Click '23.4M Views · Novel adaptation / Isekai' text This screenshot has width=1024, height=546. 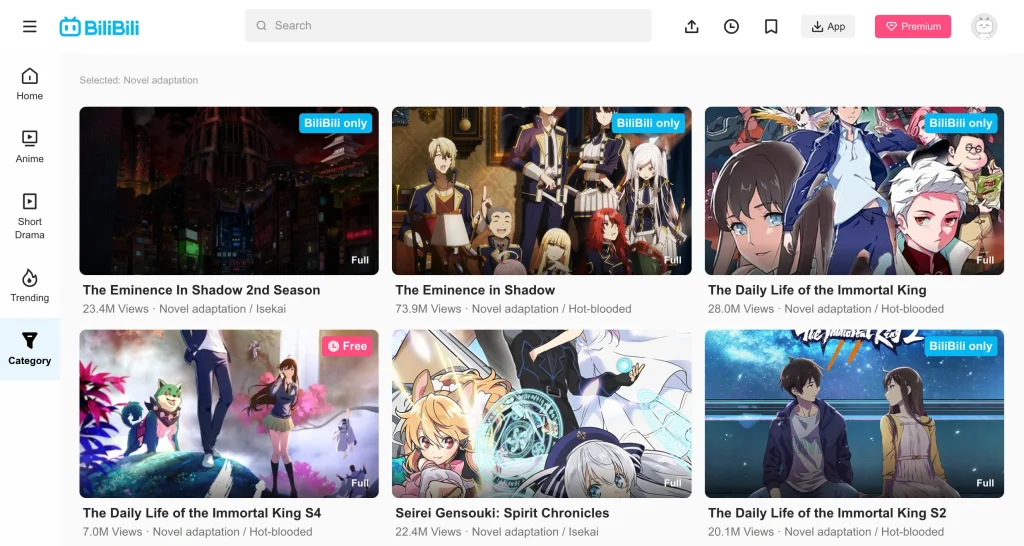tap(184, 309)
